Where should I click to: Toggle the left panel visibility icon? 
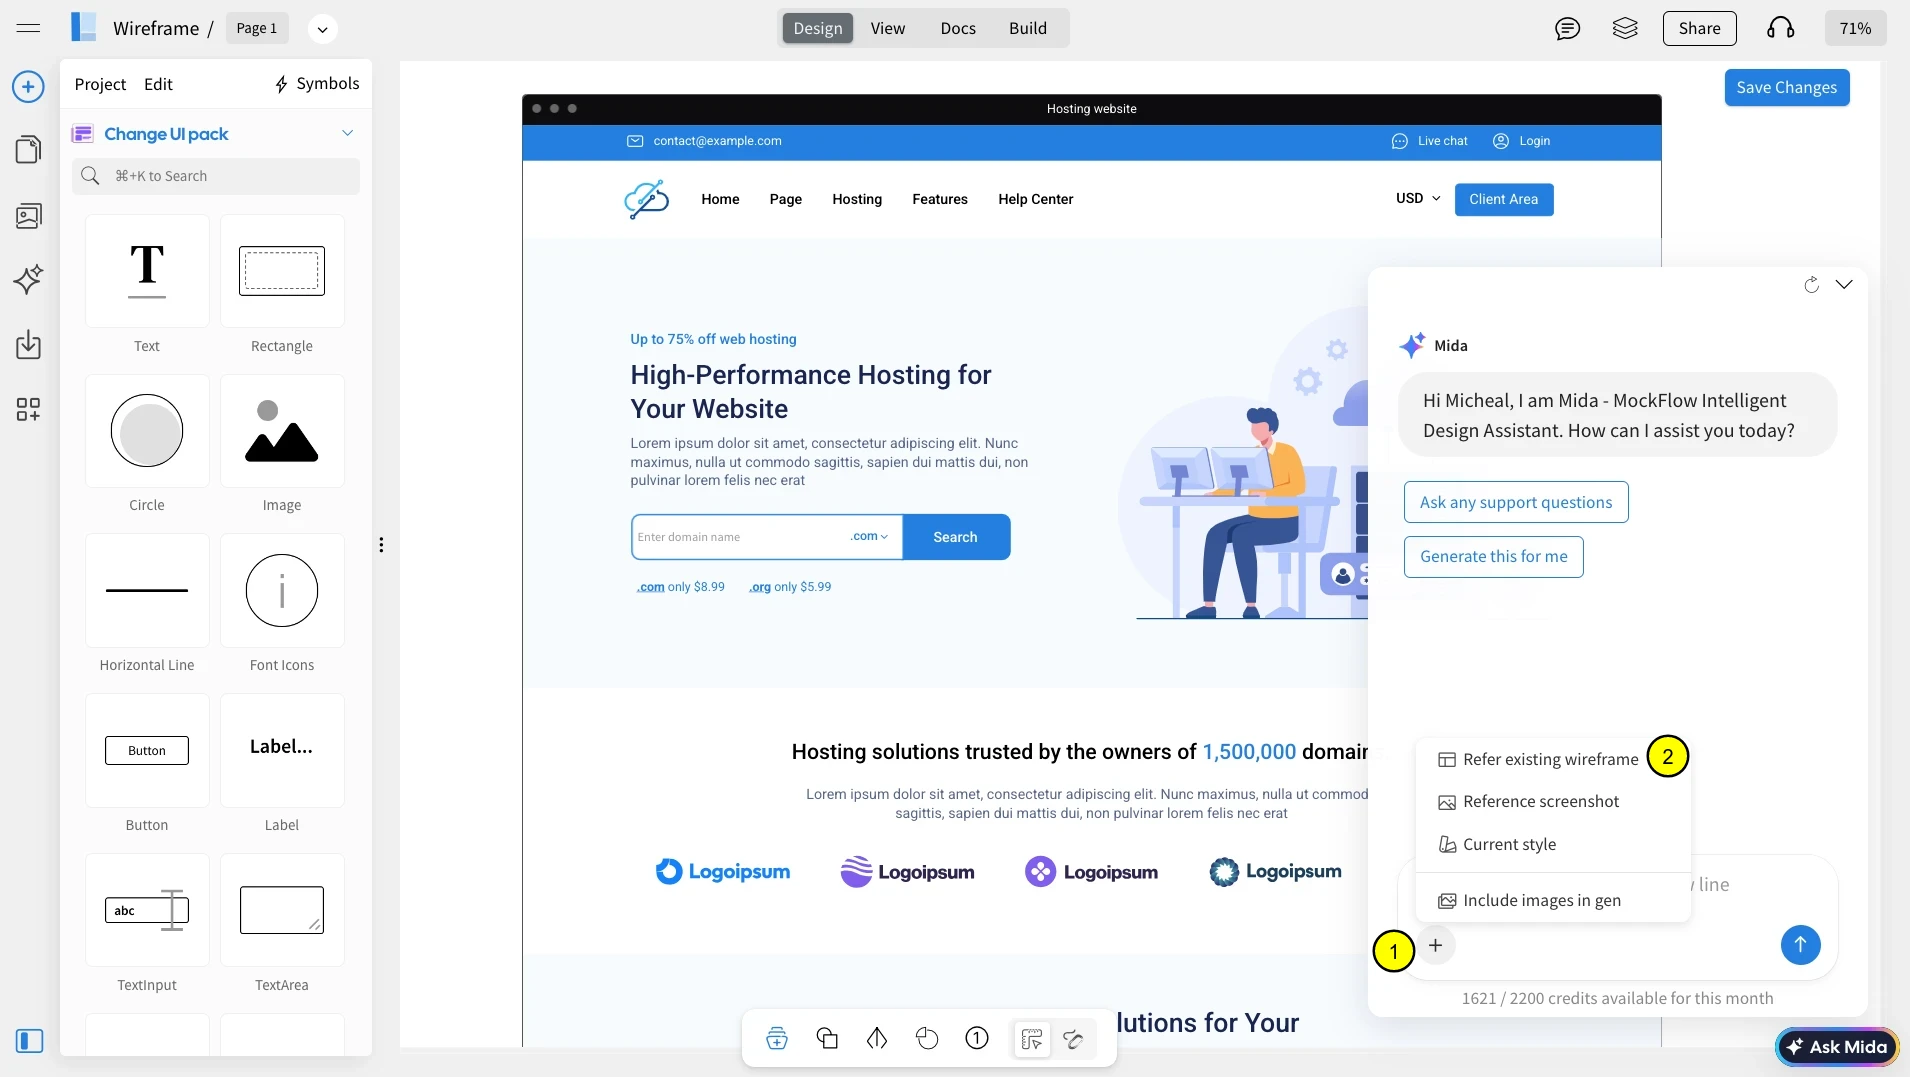click(x=29, y=1041)
